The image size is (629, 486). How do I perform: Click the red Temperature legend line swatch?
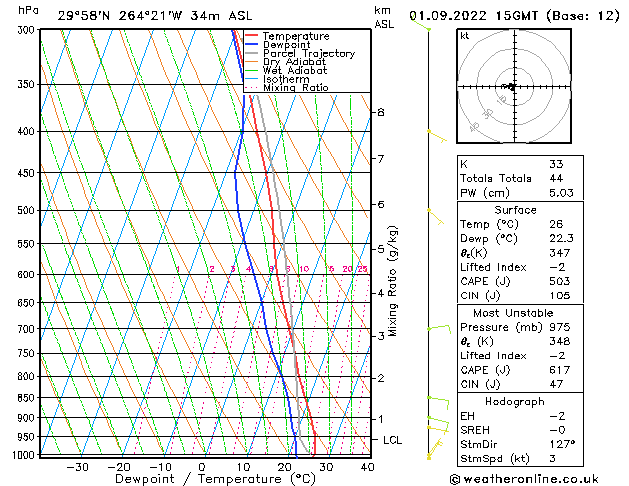click(252, 36)
